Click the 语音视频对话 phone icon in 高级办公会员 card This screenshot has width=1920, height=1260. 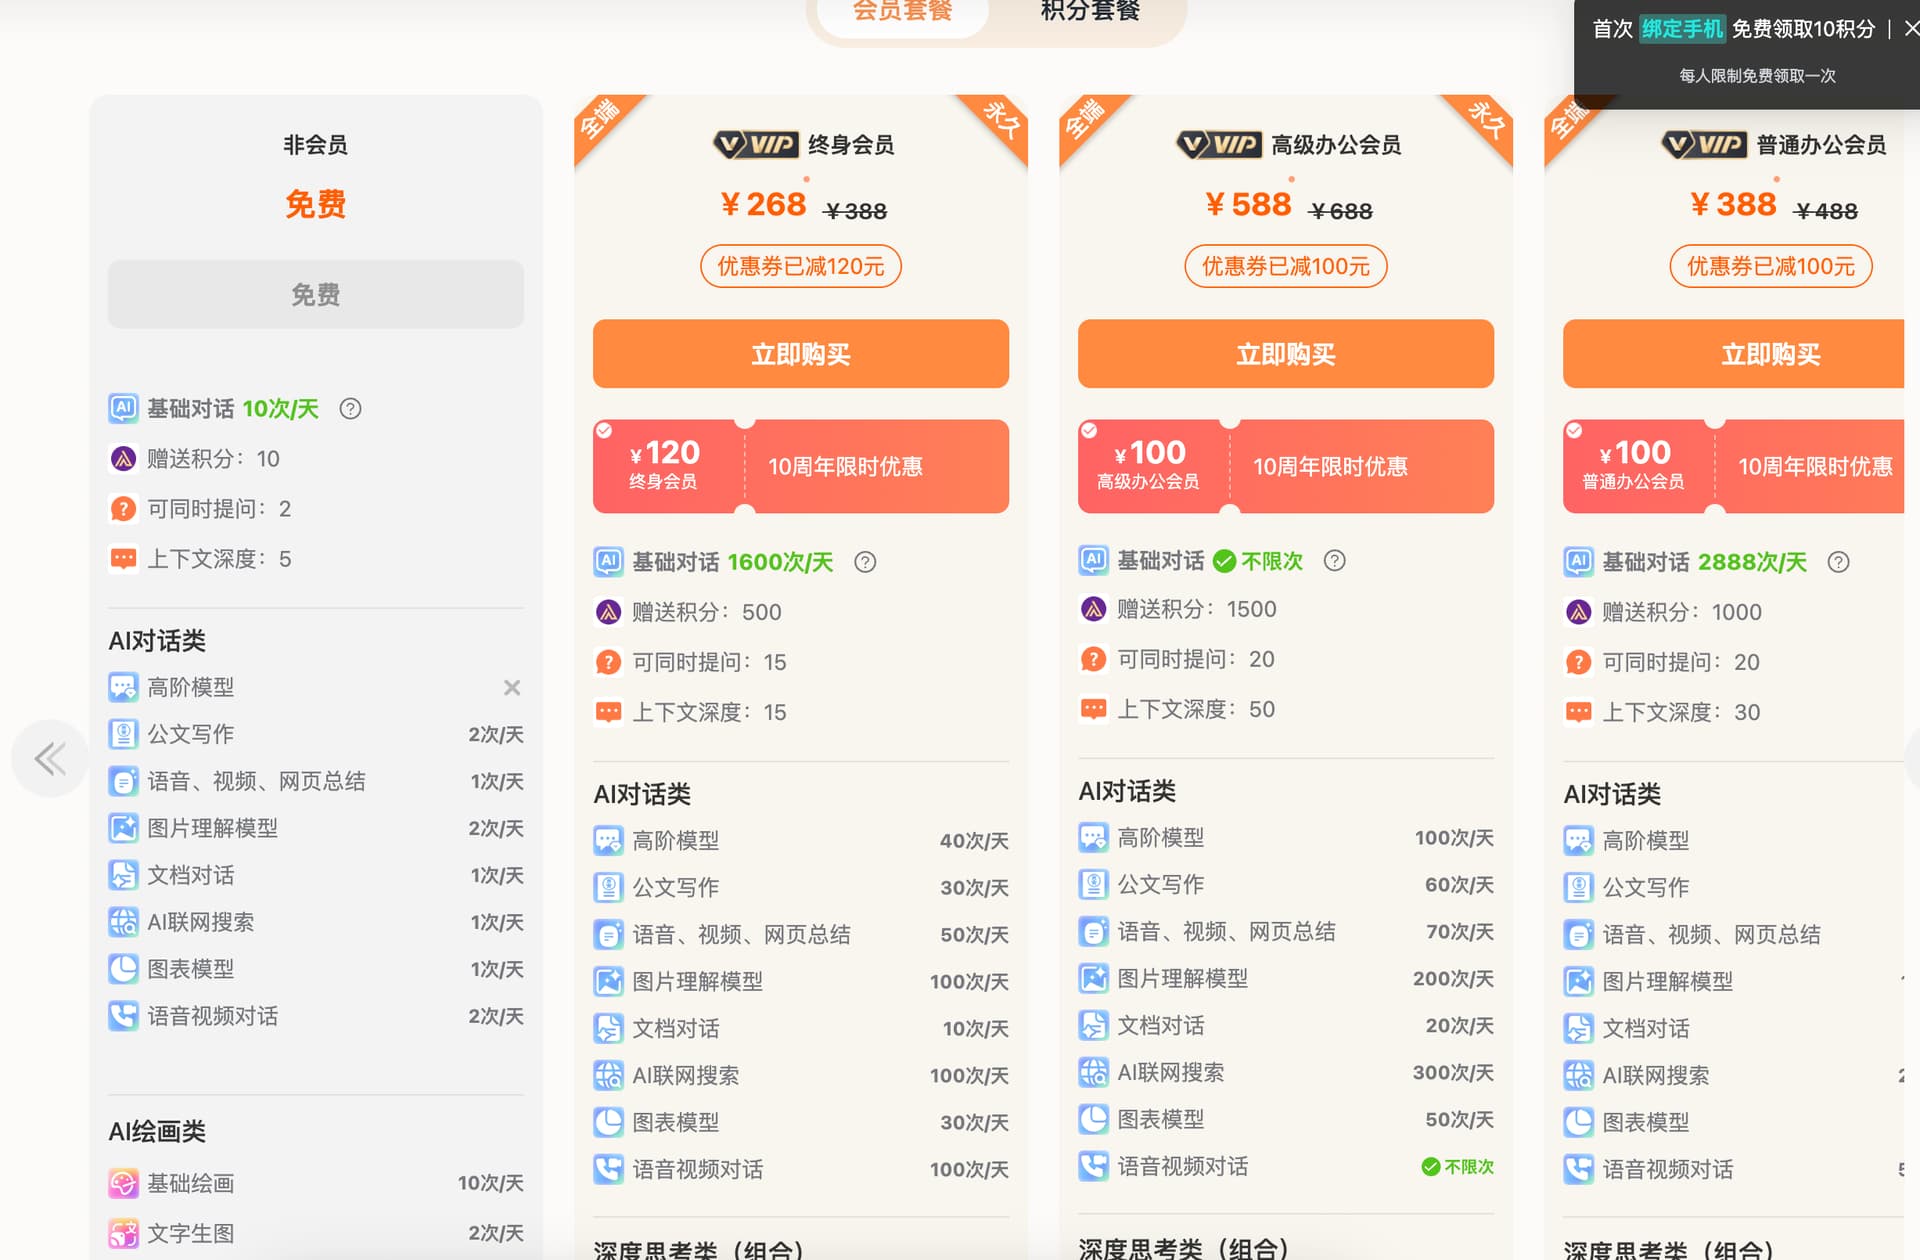pyautogui.click(x=1093, y=1166)
